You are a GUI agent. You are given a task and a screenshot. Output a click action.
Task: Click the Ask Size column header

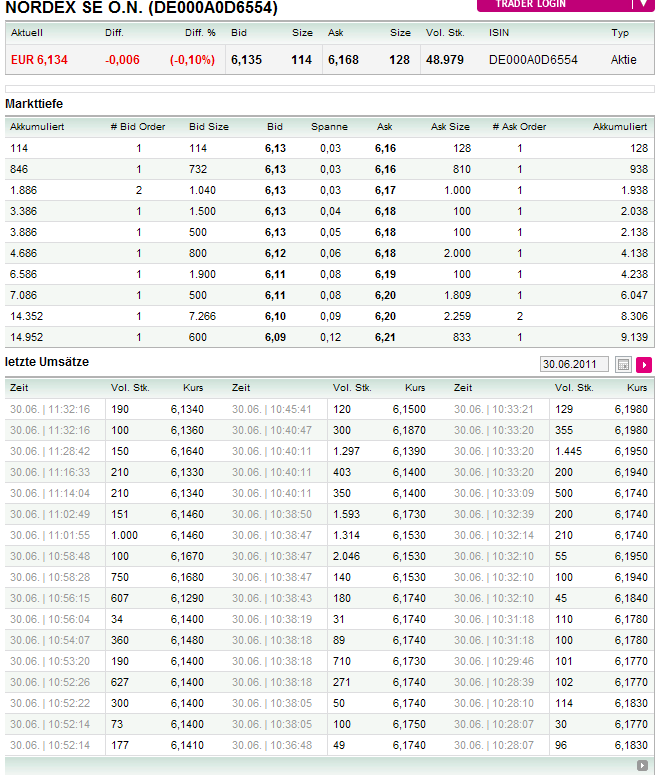[450, 127]
